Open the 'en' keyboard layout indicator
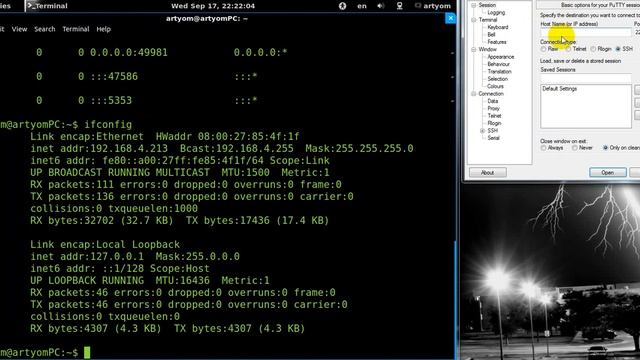This screenshot has width=640, height=360. pos(362,6)
